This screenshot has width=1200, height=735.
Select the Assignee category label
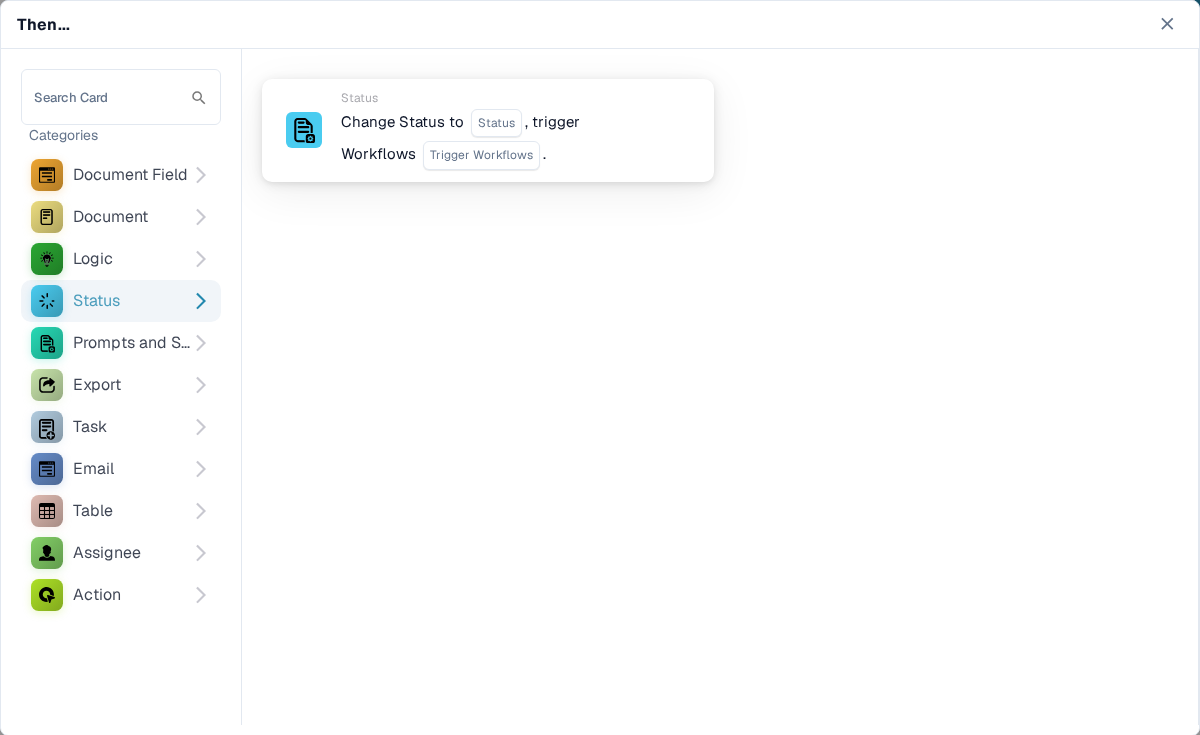(107, 553)
